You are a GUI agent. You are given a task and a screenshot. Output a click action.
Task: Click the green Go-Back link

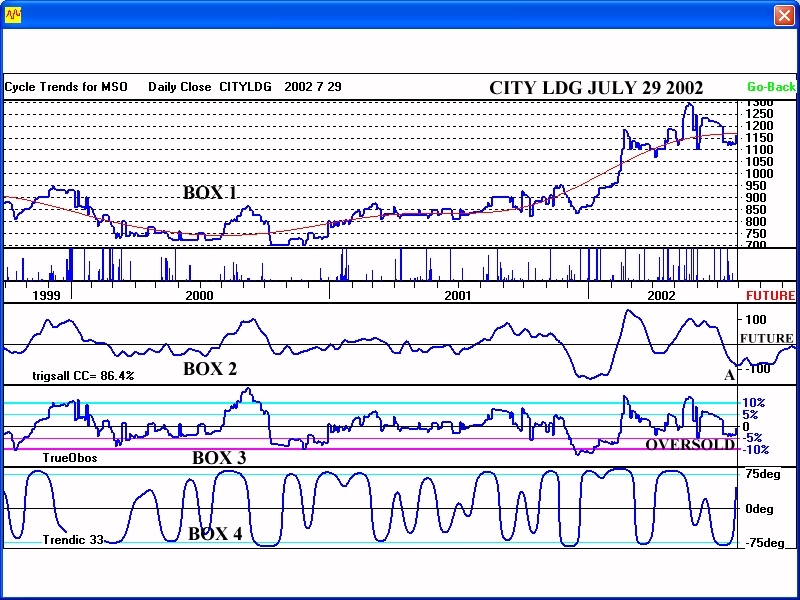(771, 87)
